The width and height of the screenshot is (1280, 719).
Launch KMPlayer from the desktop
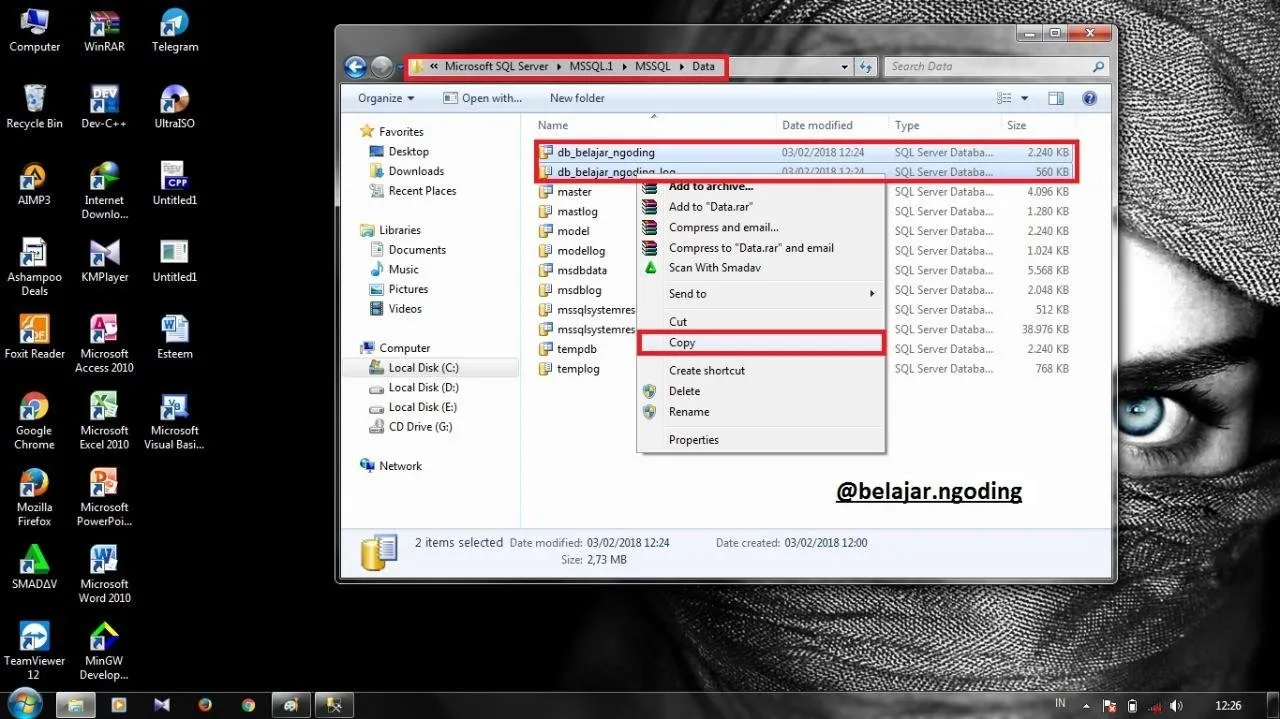tap(104, 260)
